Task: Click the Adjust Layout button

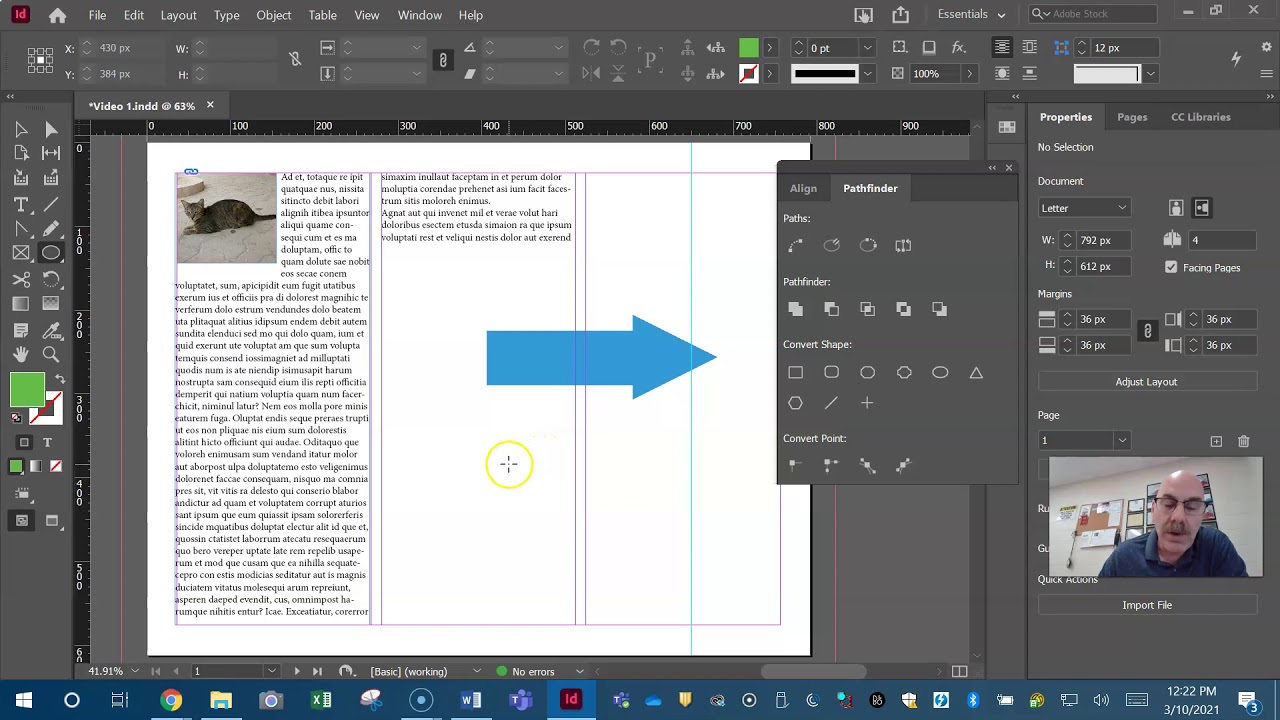Action: (x=1146, y=382)
